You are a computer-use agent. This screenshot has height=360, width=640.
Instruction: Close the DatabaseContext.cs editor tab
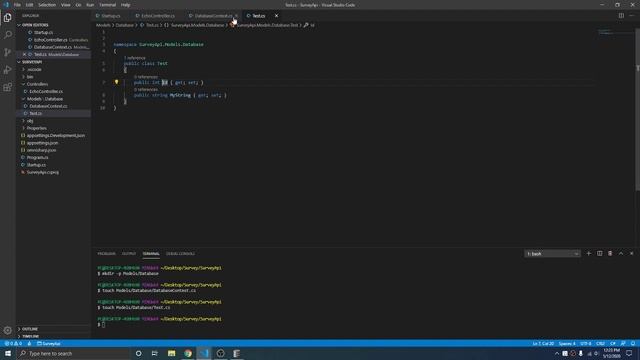click(x=236, y=16)
